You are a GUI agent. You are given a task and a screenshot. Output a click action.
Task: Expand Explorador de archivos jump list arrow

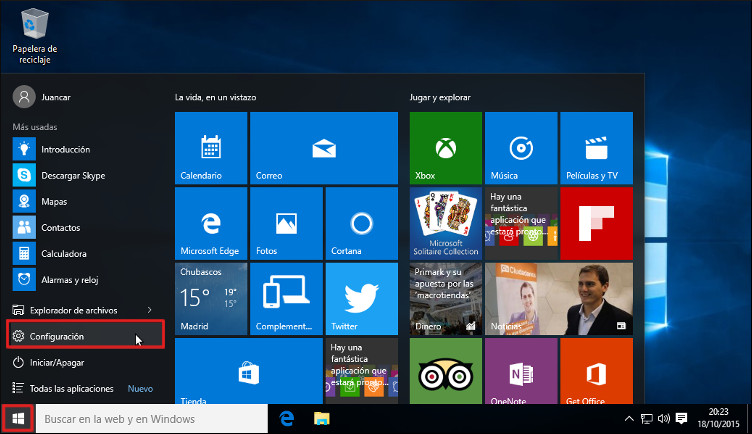tap(150, 310)
